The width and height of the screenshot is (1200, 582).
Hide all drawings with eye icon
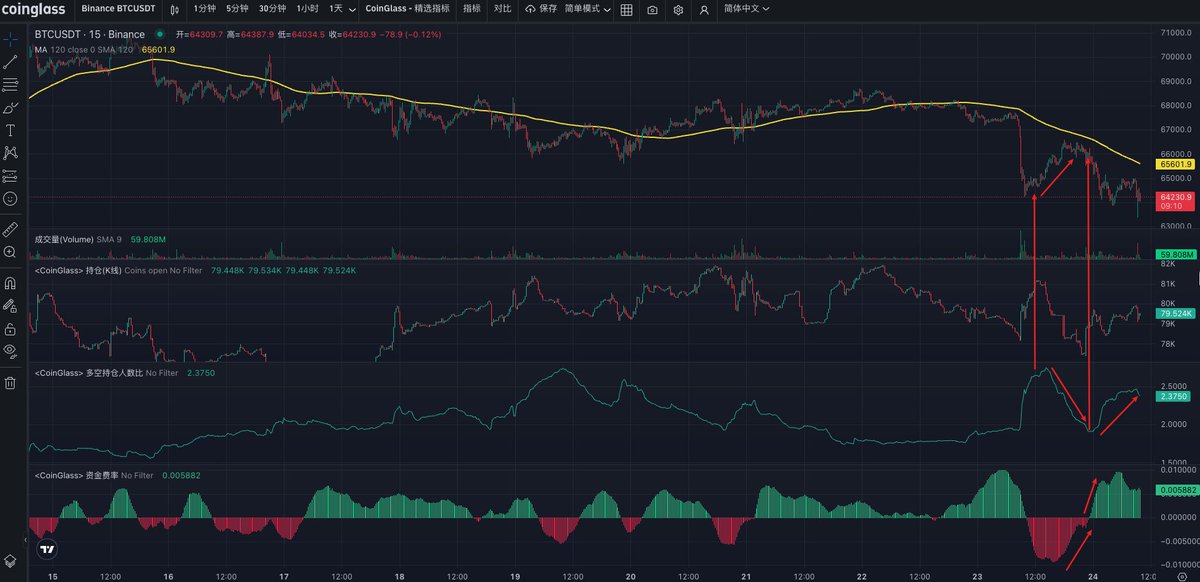tap(10, 351)
